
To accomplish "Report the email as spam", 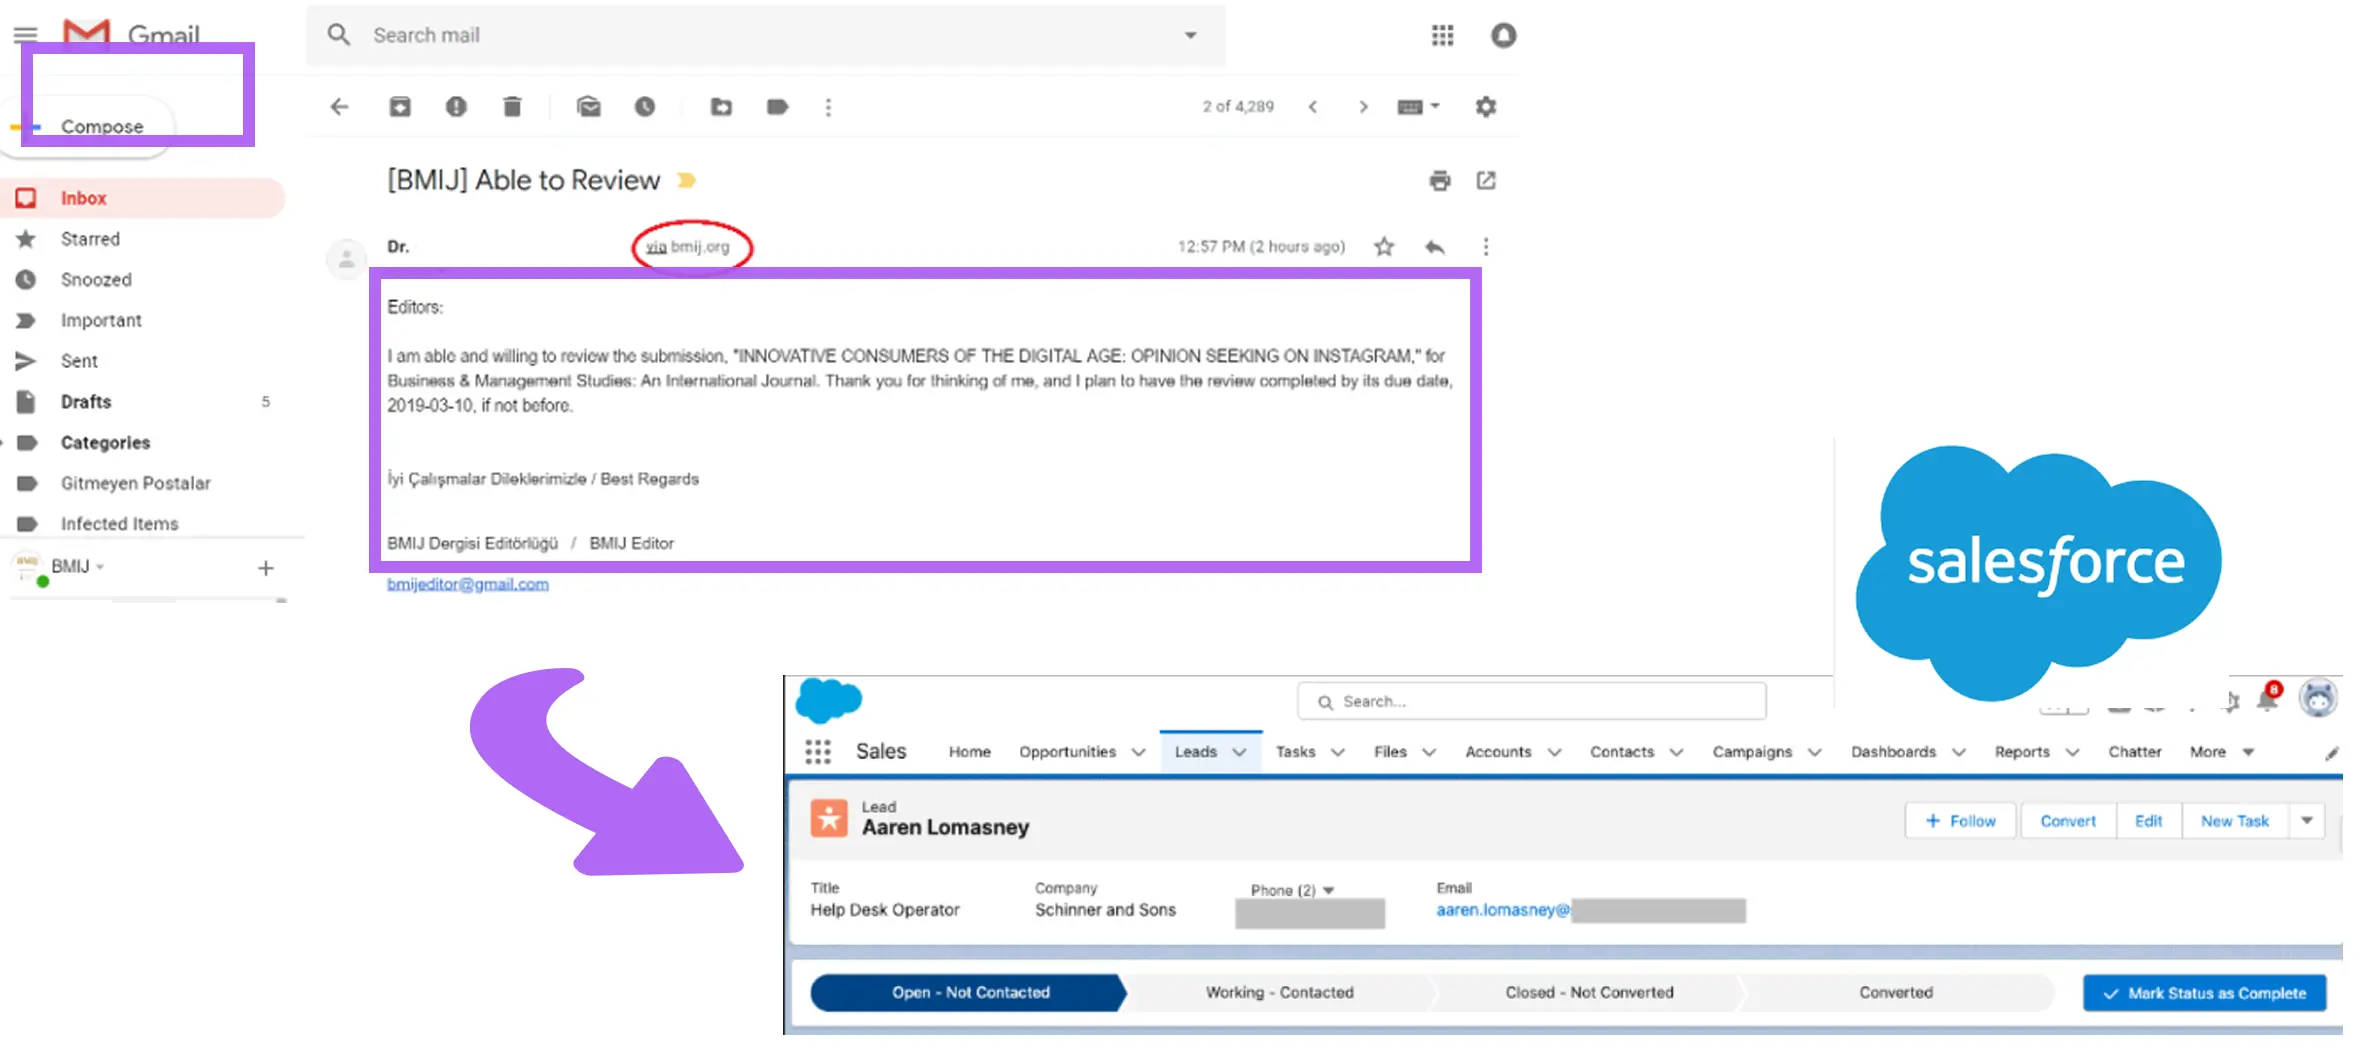I will 456,107.
